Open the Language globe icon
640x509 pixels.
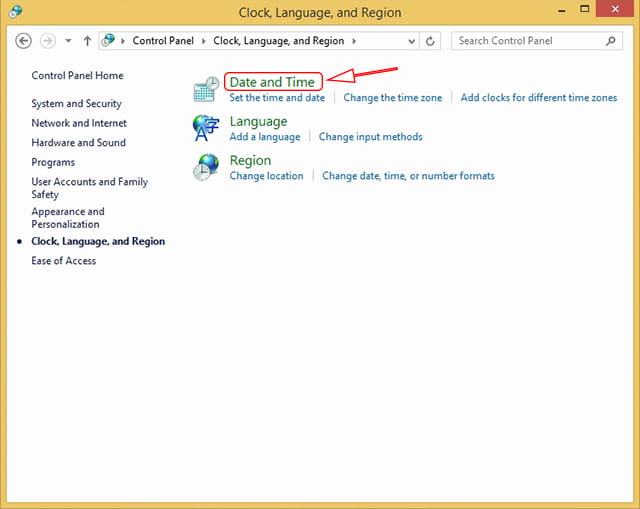tap(206, 128)
